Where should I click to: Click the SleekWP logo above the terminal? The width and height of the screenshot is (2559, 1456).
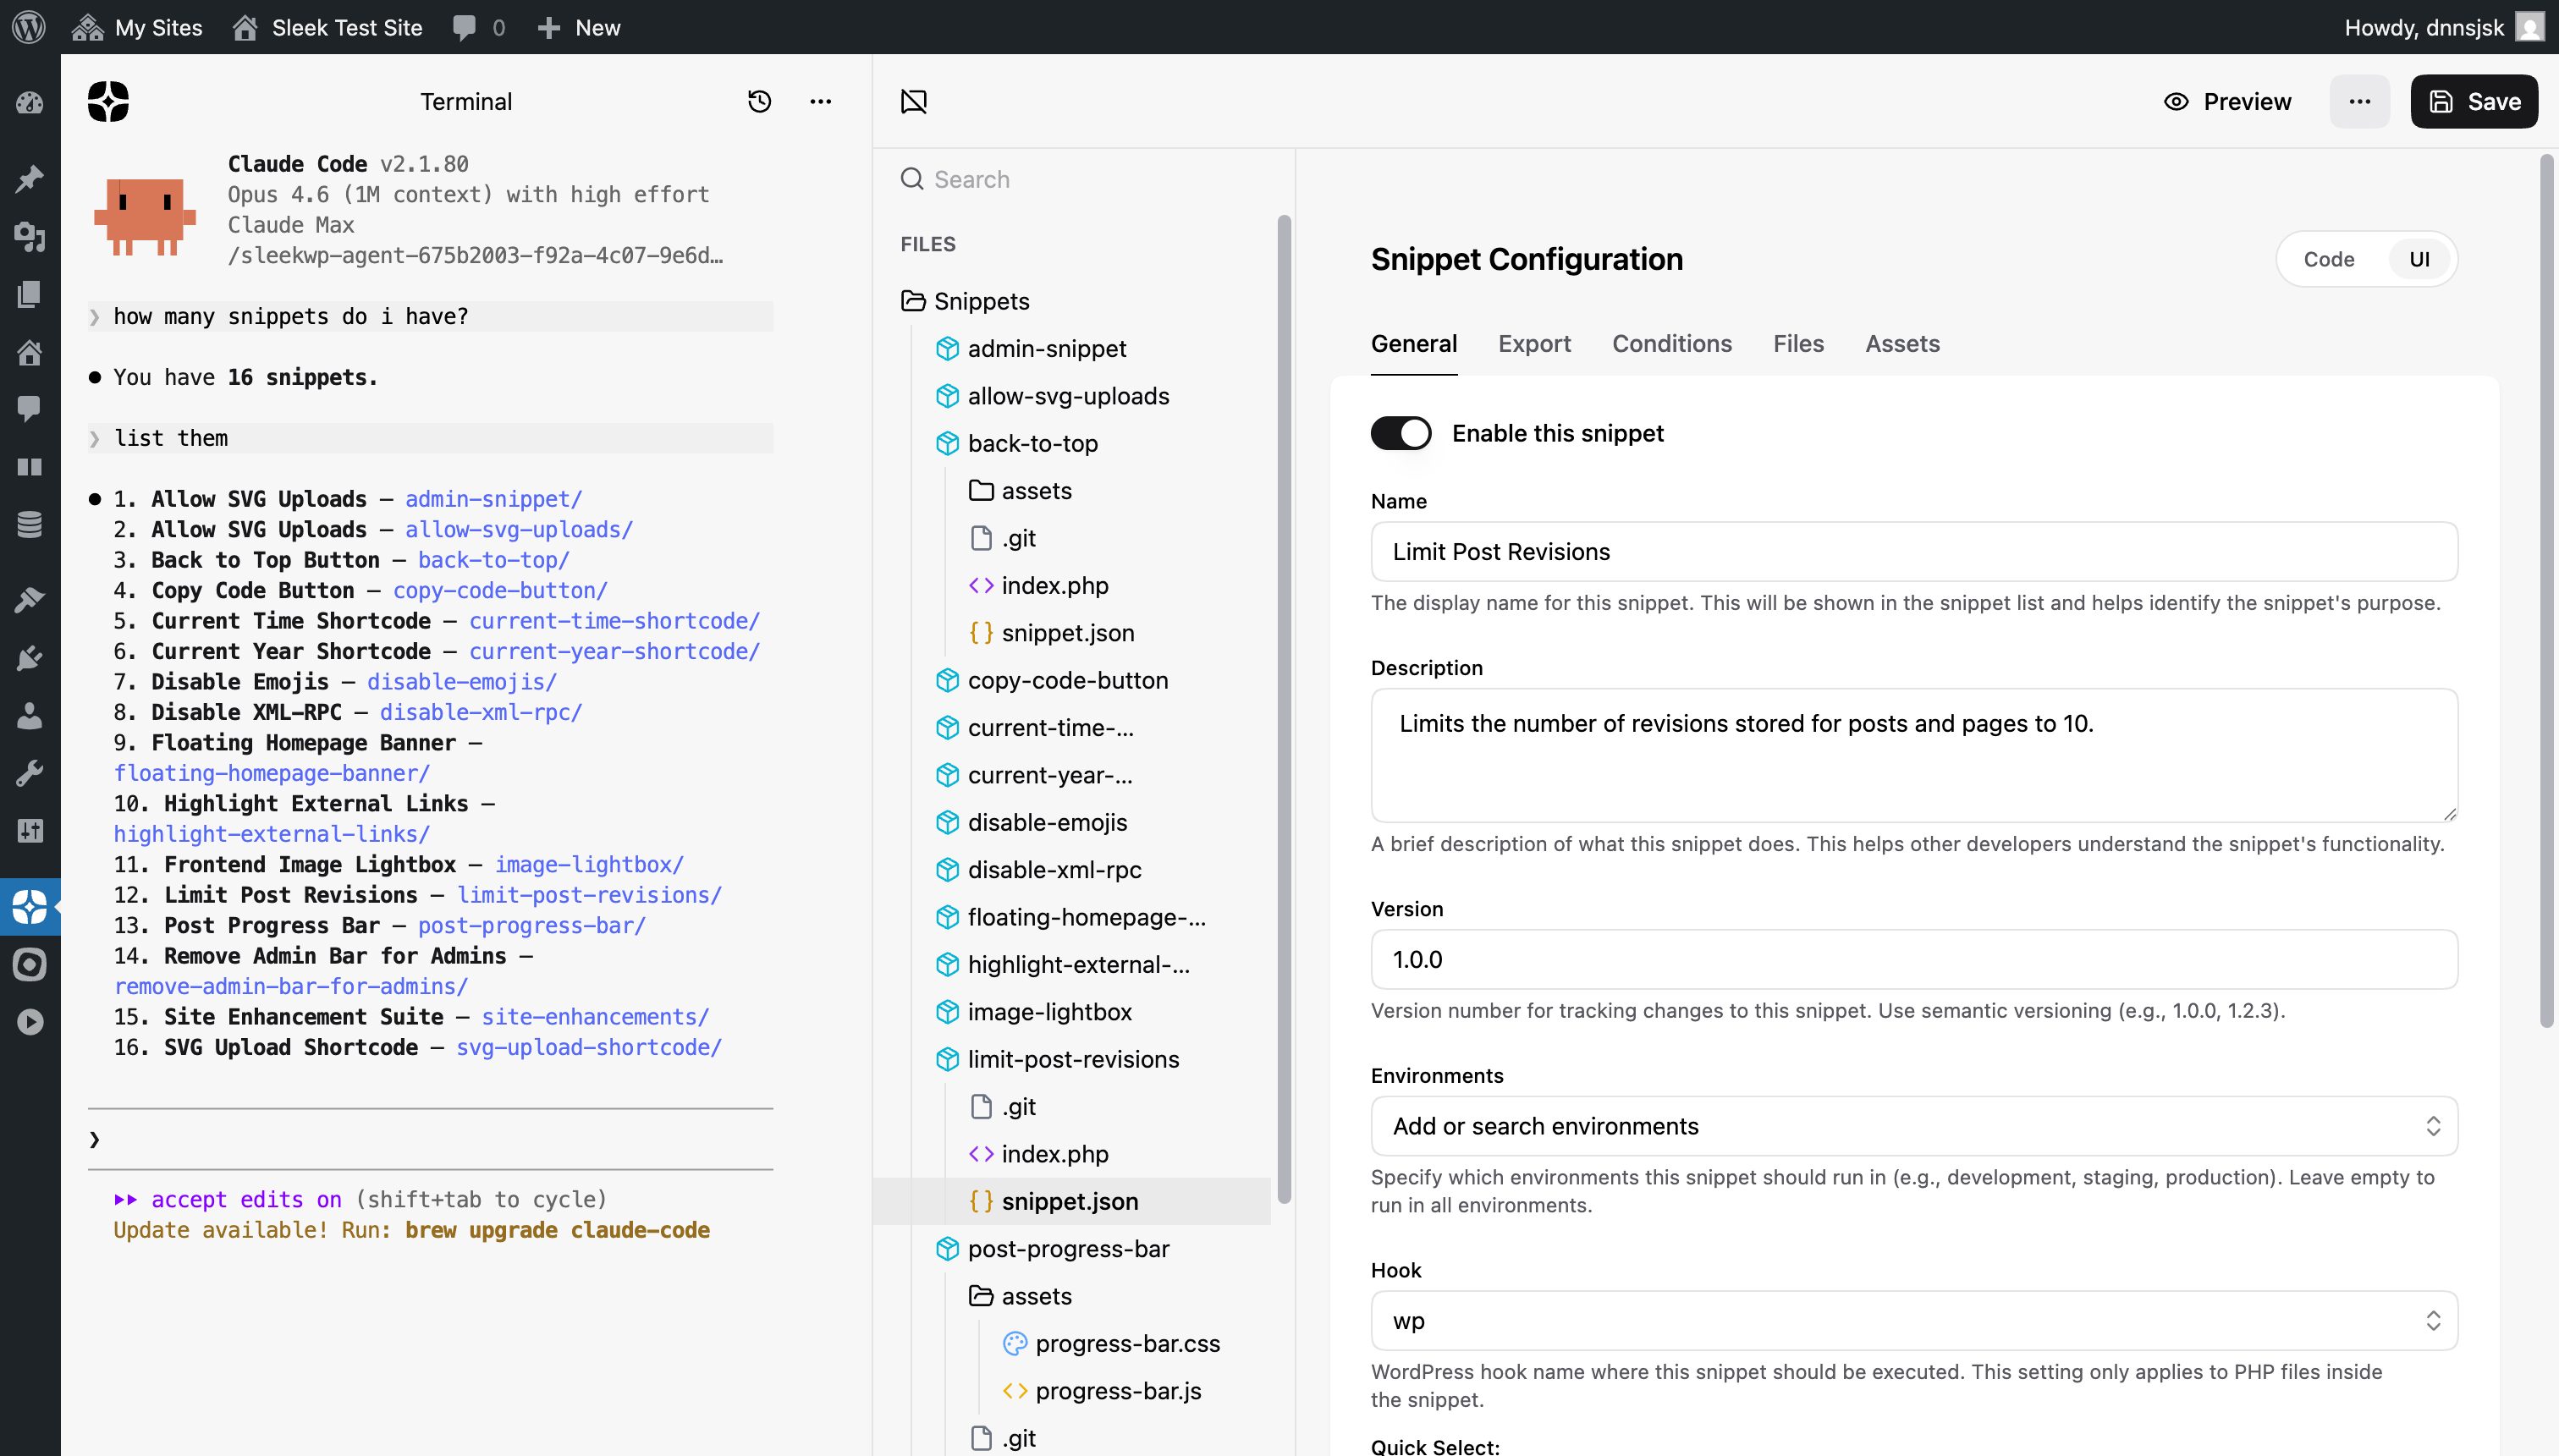pyautogui.click(x=108, y=101)
